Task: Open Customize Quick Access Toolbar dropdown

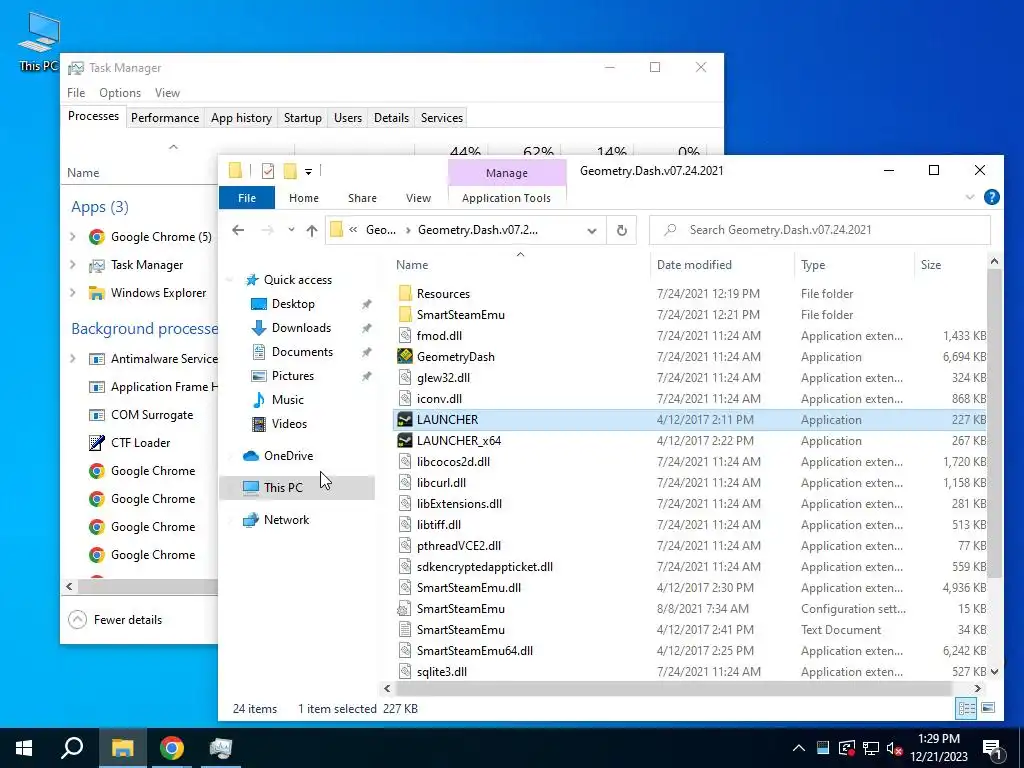Action: [308, 172]
